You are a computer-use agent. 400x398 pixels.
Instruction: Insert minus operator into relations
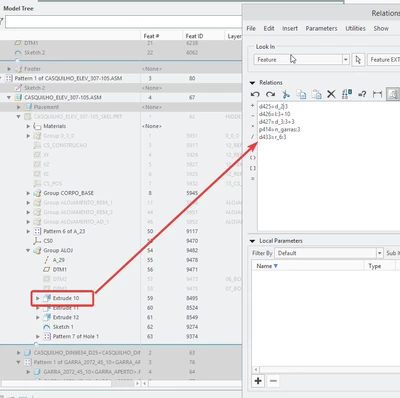[x=253, y=116]
